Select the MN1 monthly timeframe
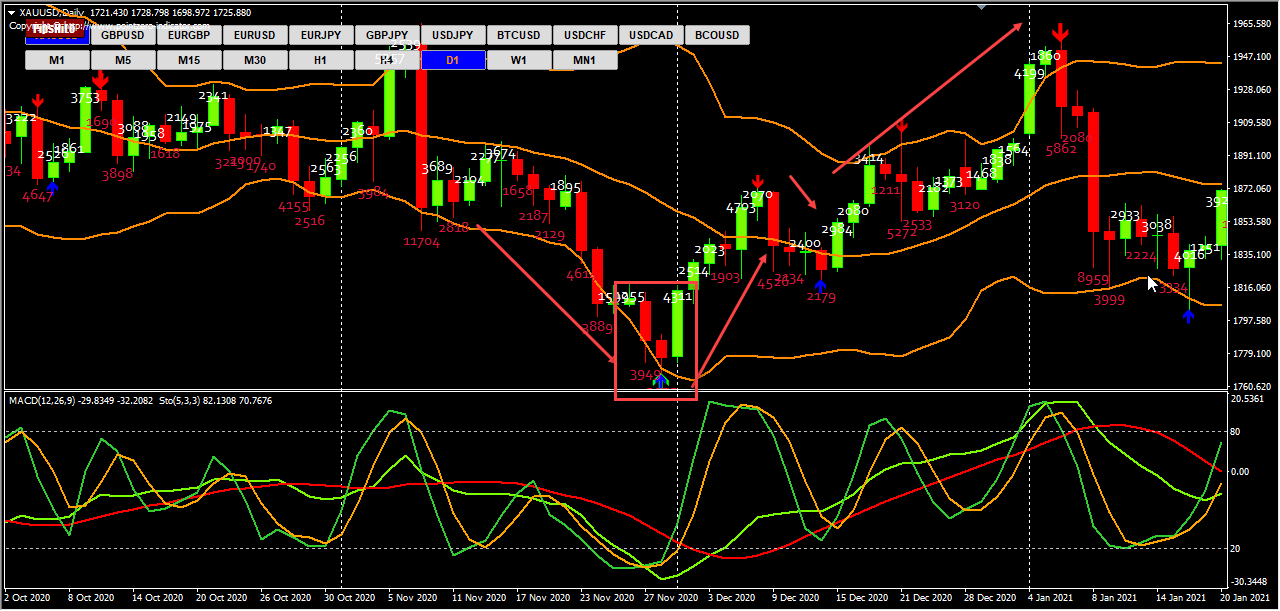Screen dimensions: 1280x611 [x=584, y=60]
